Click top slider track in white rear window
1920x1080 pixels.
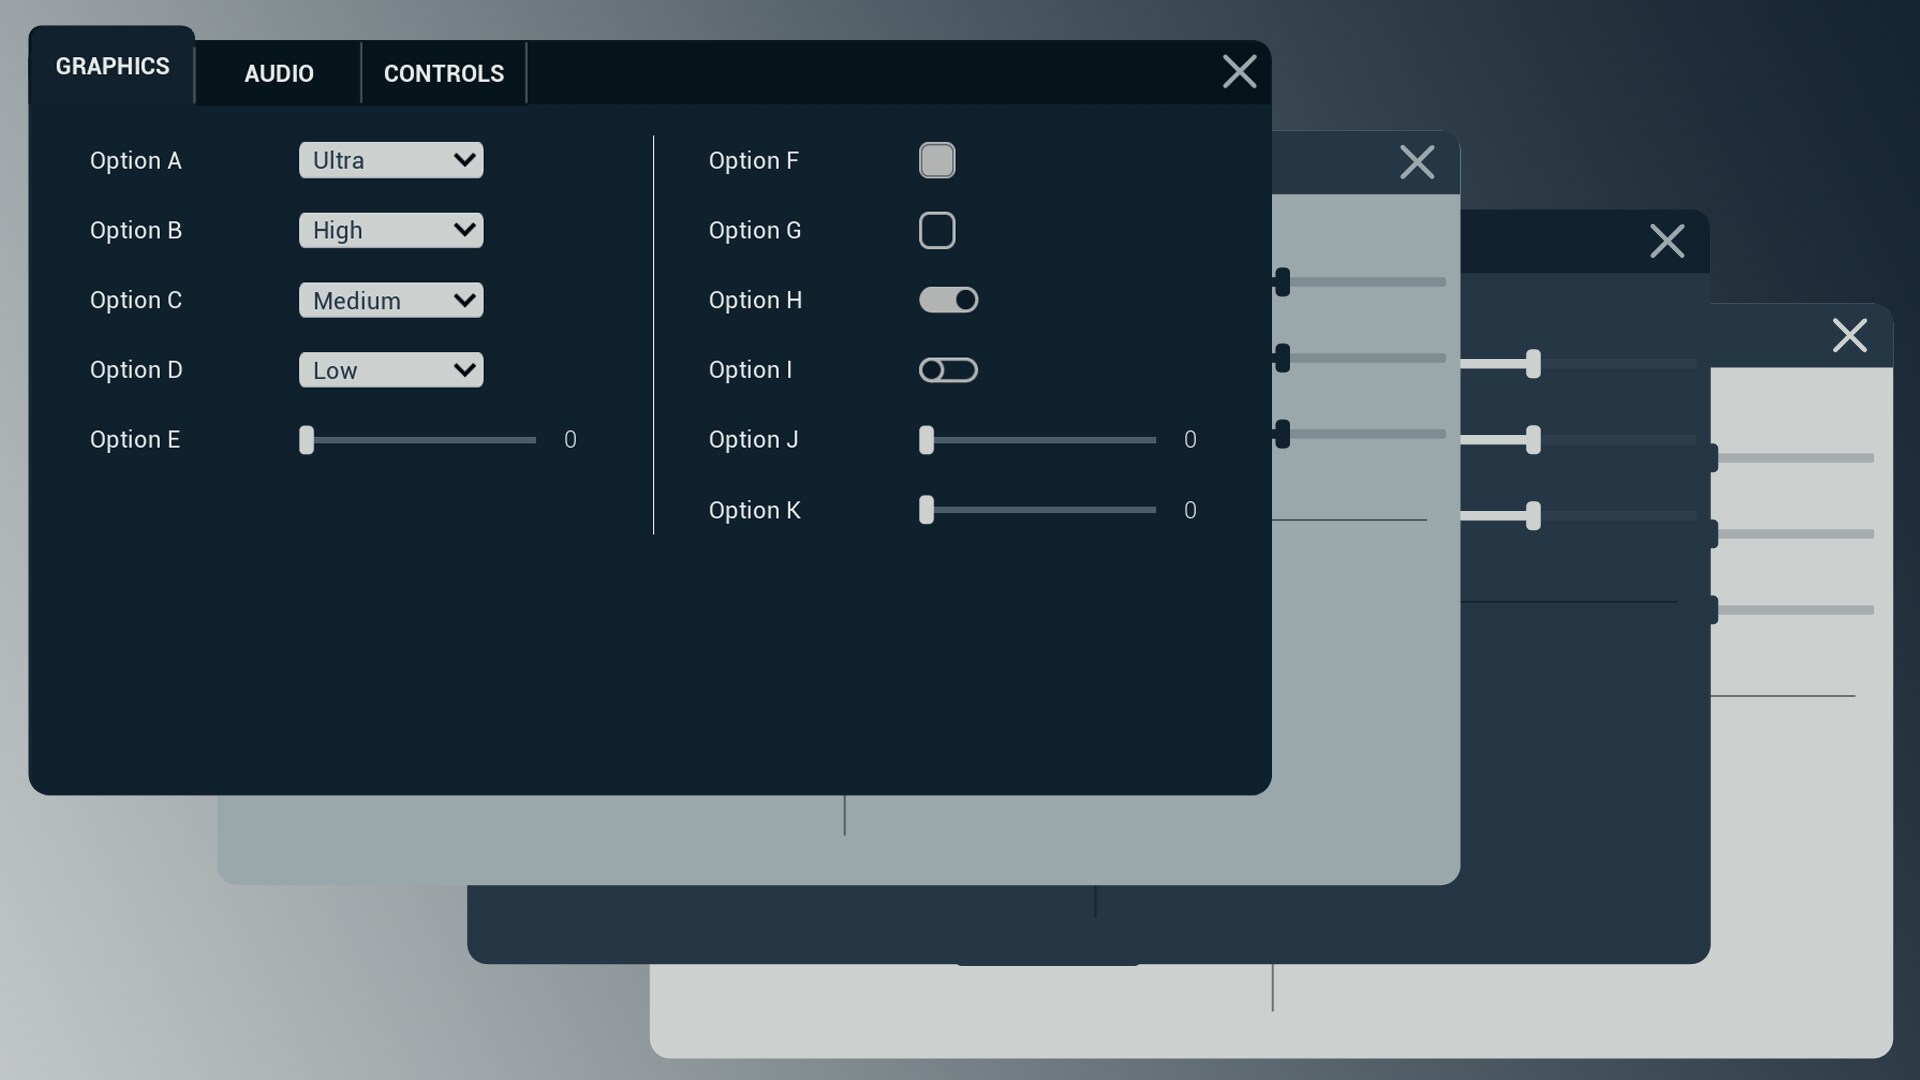1795,458
